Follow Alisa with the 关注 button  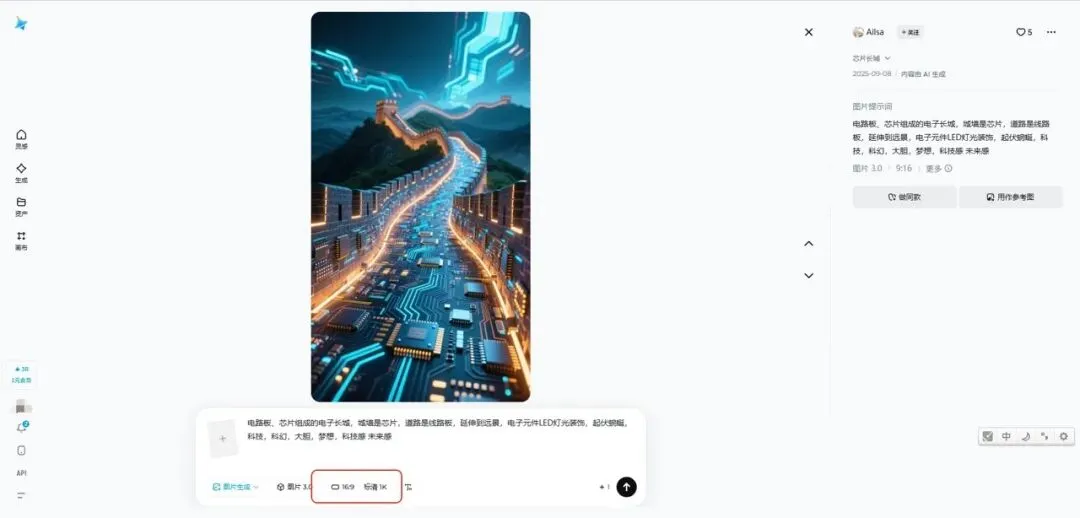click(x=910, y=32)
